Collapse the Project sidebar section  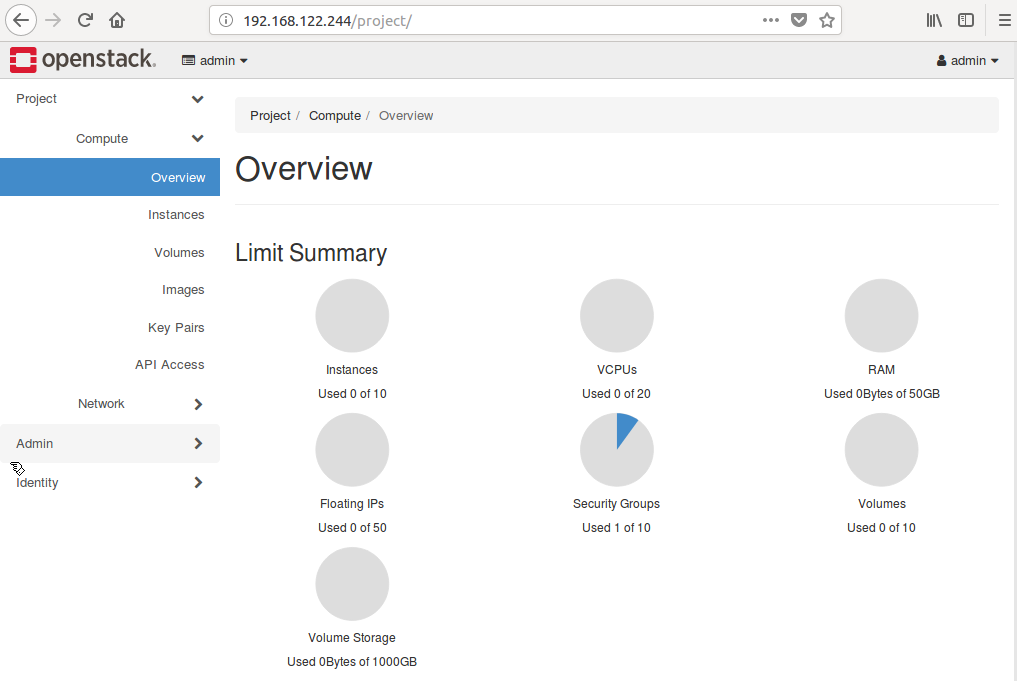[x=110, y=99]
